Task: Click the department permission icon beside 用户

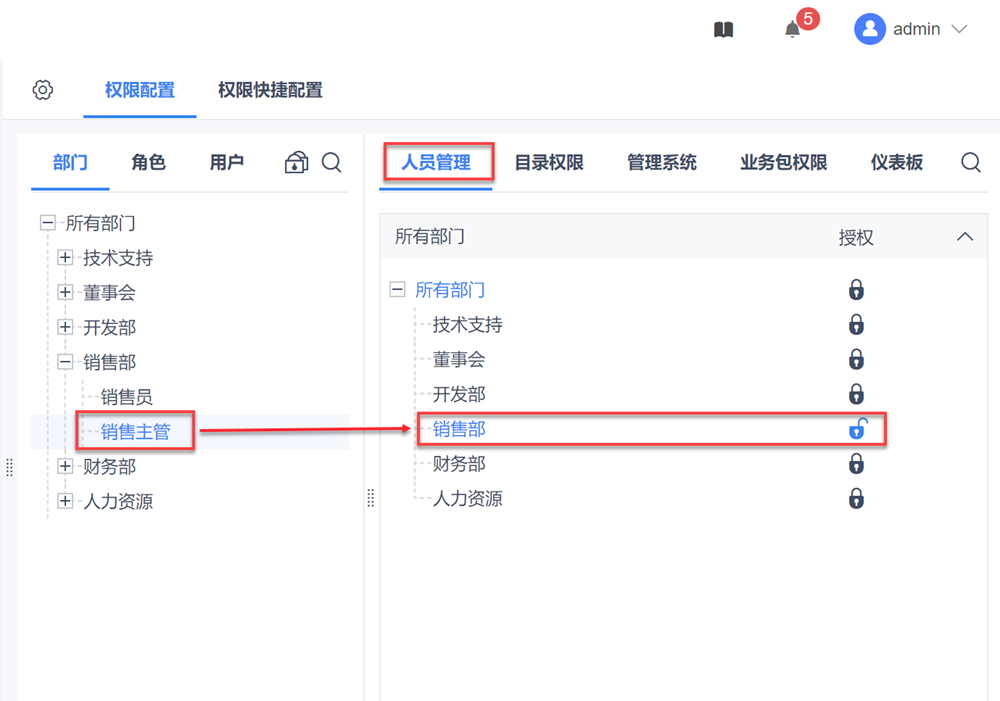Action: (296, 162)
